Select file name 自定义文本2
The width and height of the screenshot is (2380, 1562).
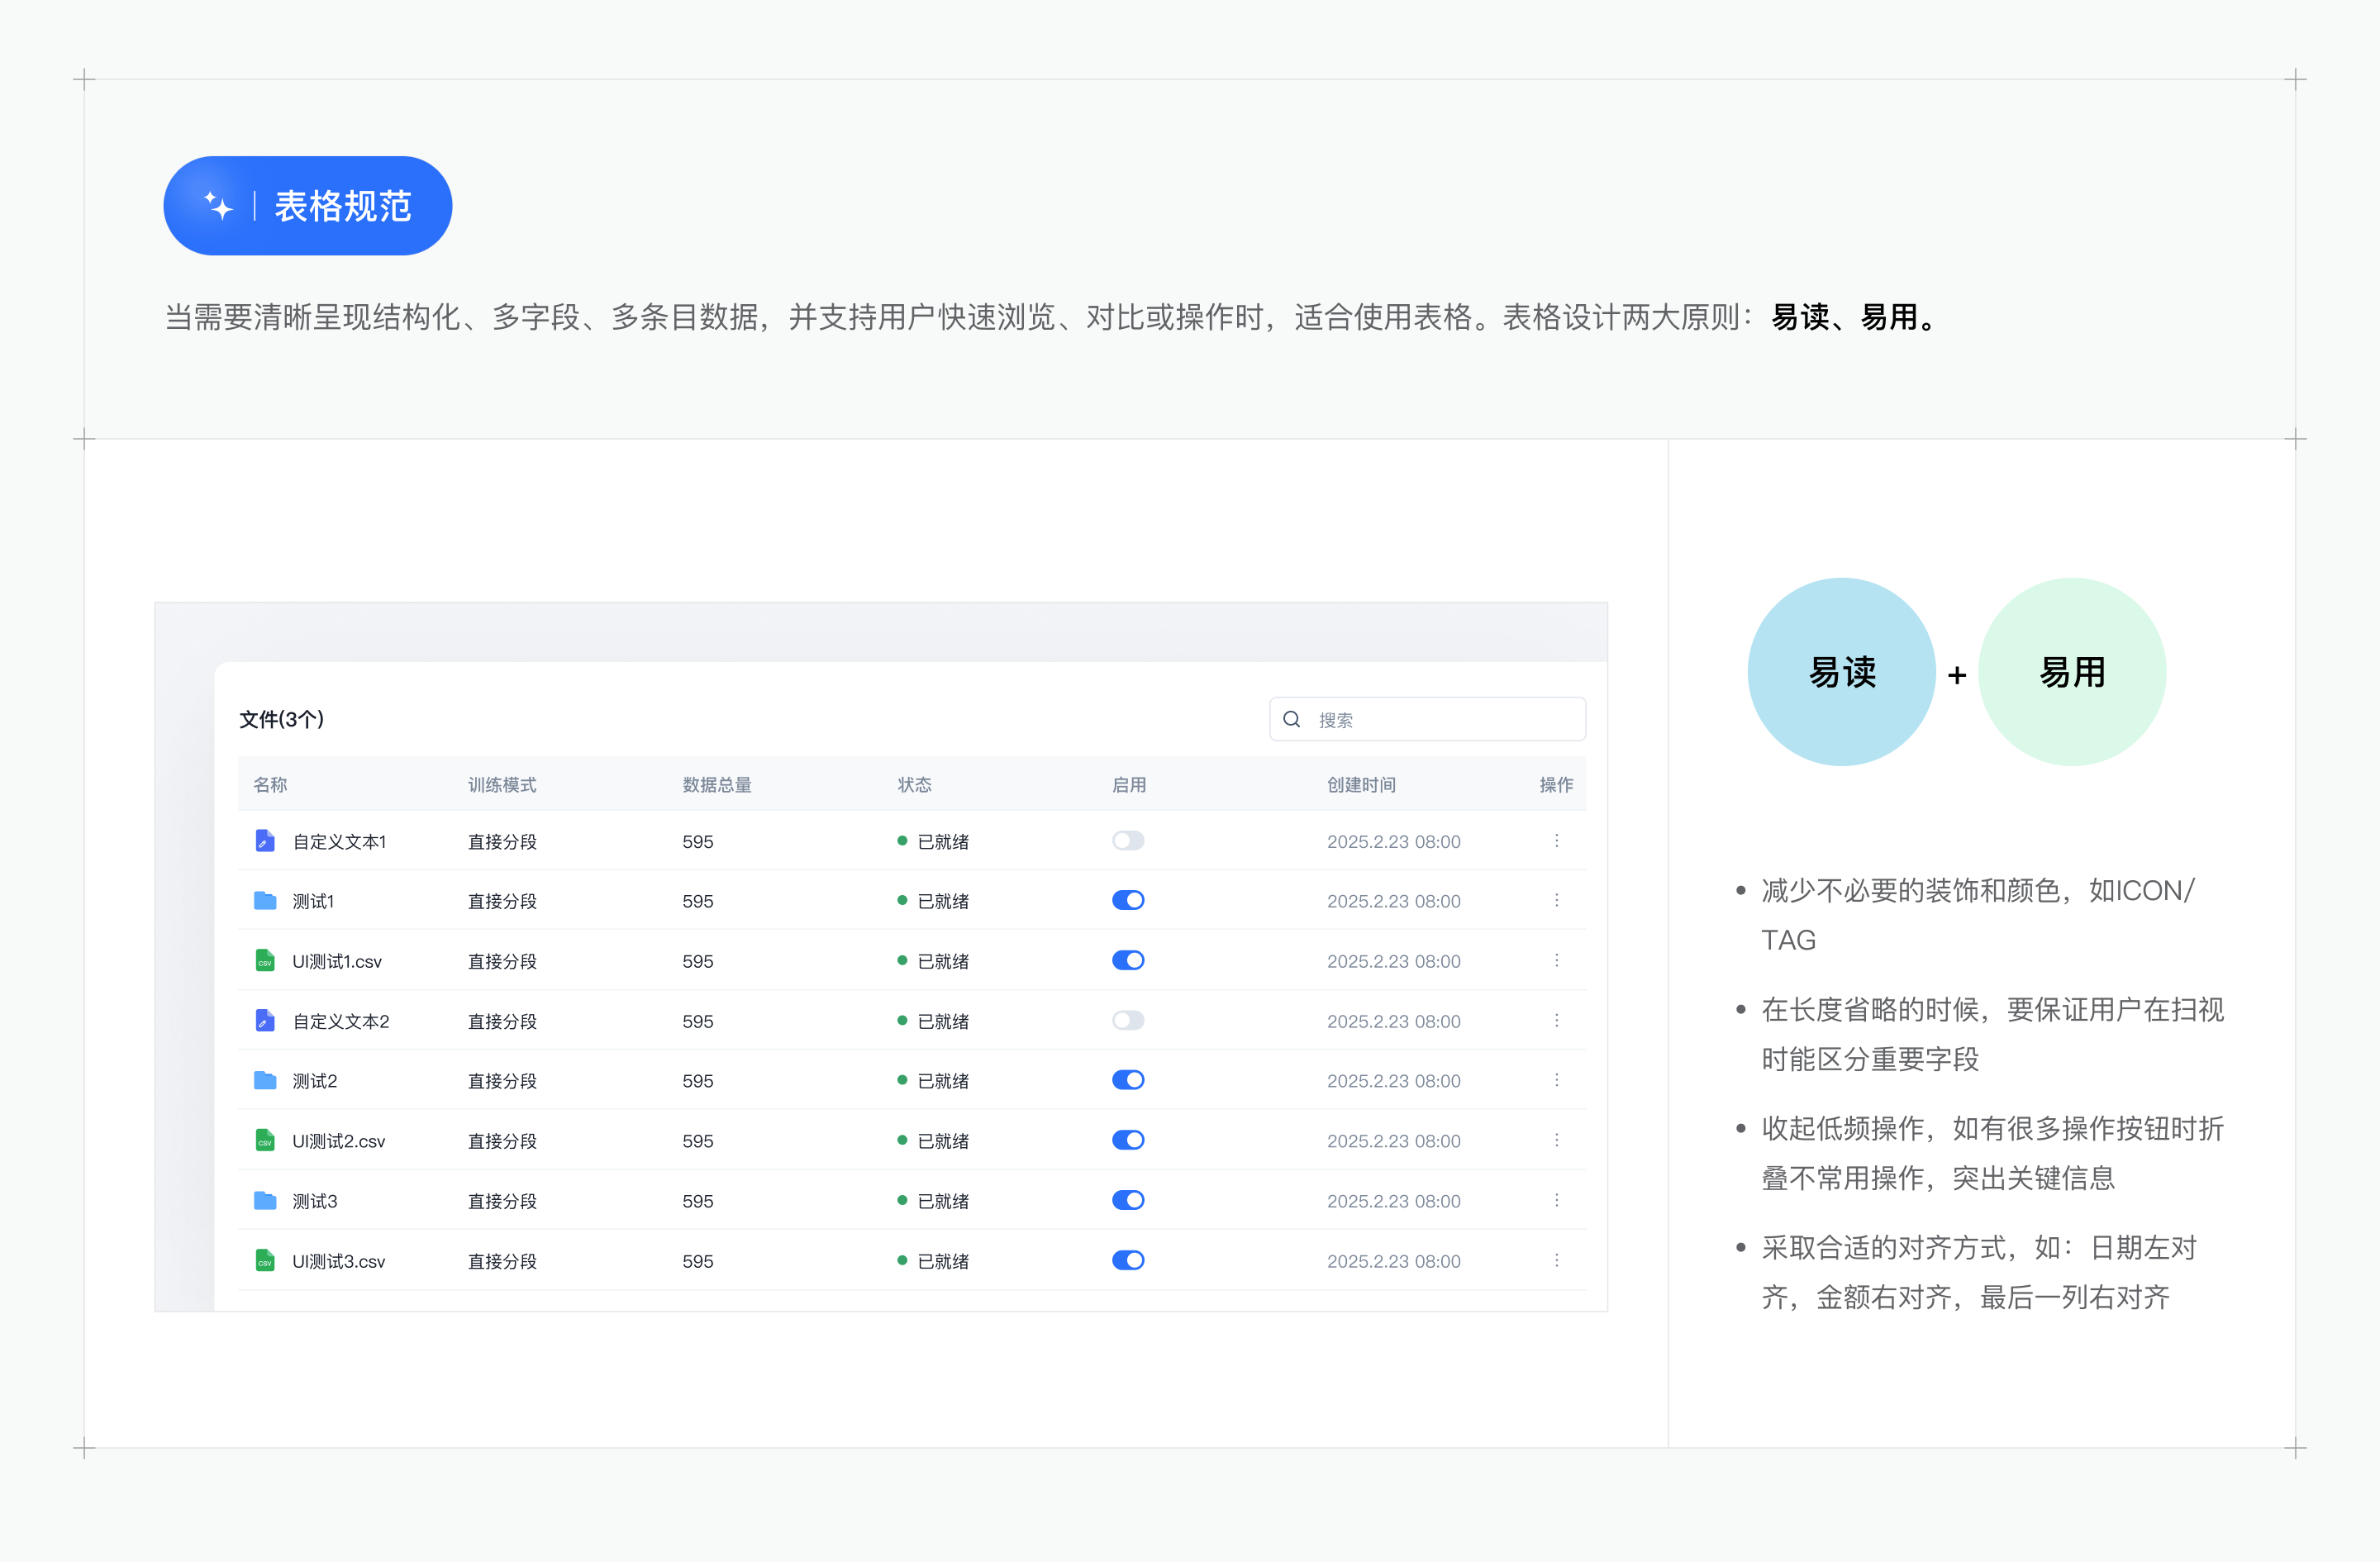[341, 1022]
